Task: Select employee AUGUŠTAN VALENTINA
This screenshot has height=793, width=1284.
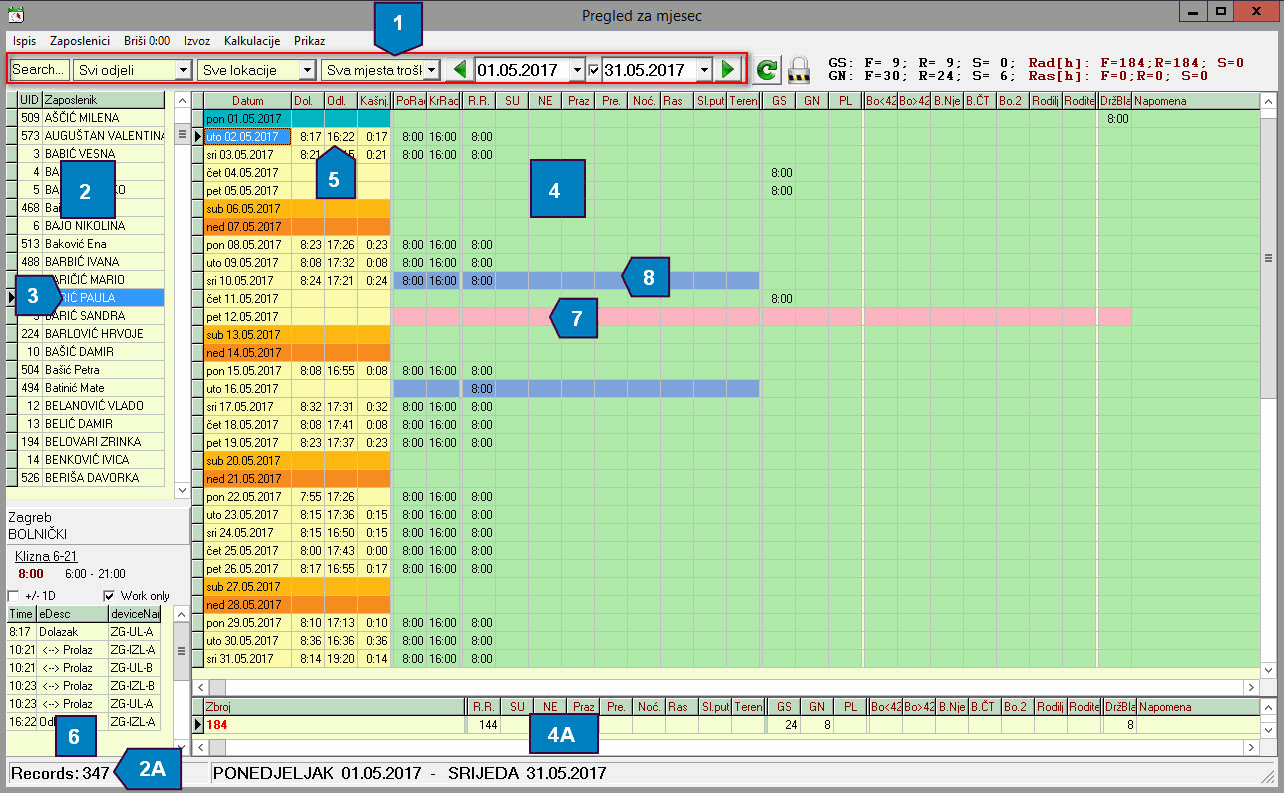Action: (x=104, y=136)
